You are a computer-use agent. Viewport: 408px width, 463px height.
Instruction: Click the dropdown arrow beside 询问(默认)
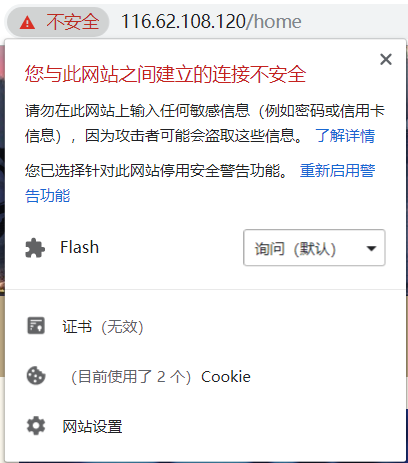371,248
